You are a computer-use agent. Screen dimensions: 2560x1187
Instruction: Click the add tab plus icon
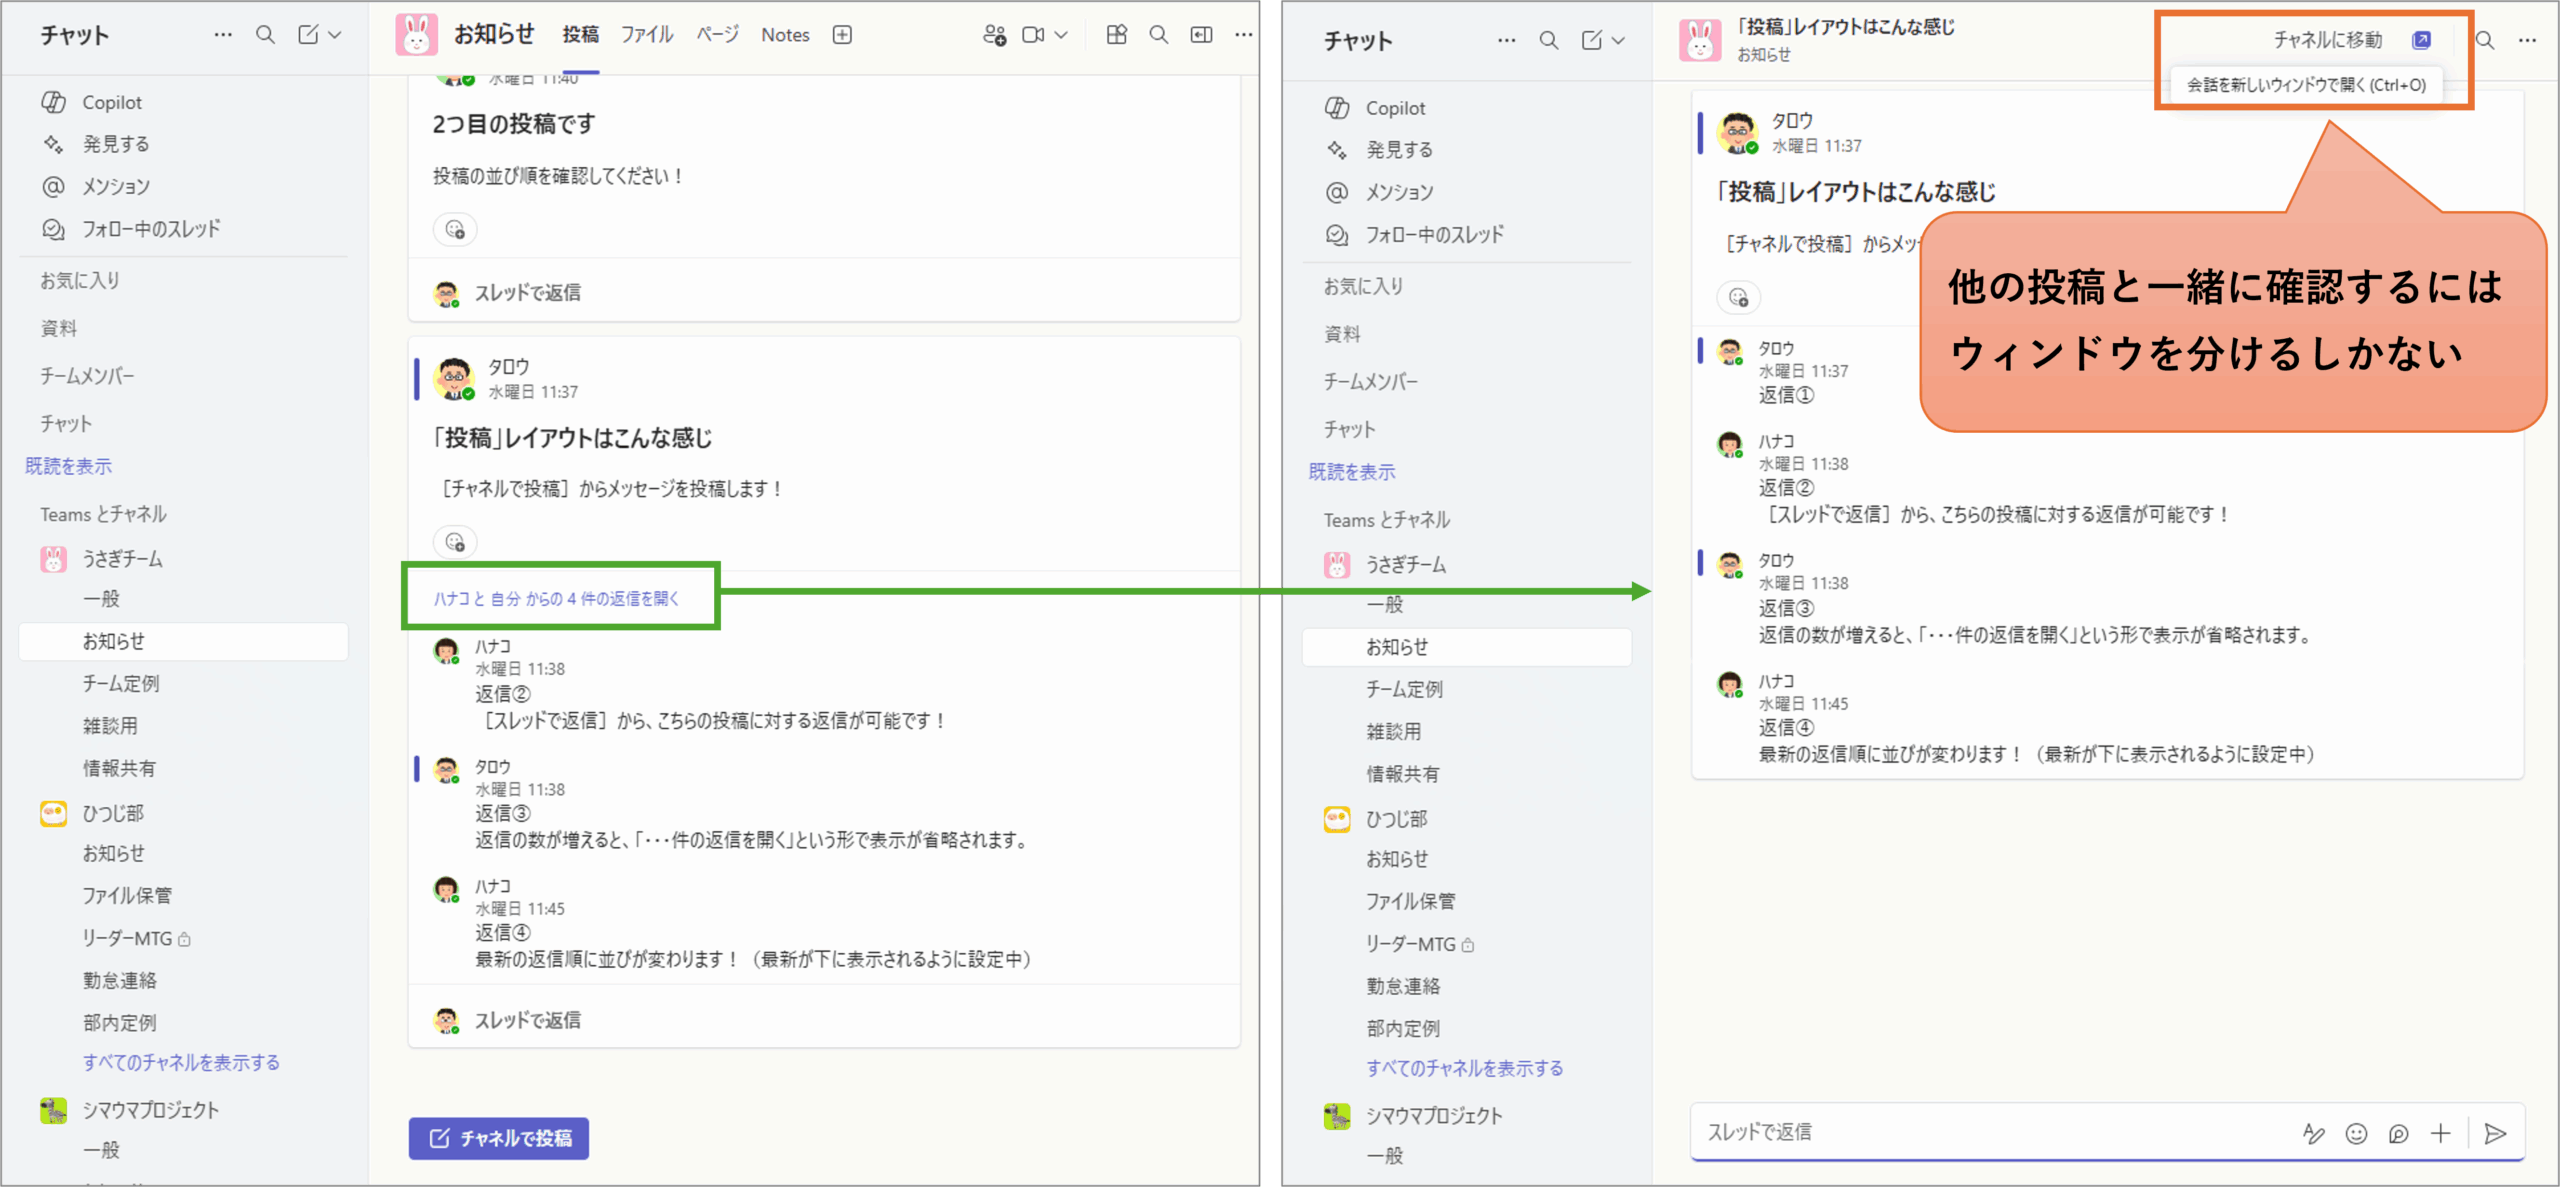[842, 35]
